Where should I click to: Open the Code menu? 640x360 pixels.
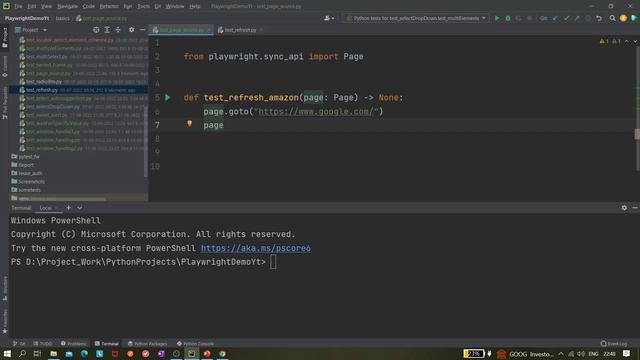pyautogui.click(x=89, y=7)
